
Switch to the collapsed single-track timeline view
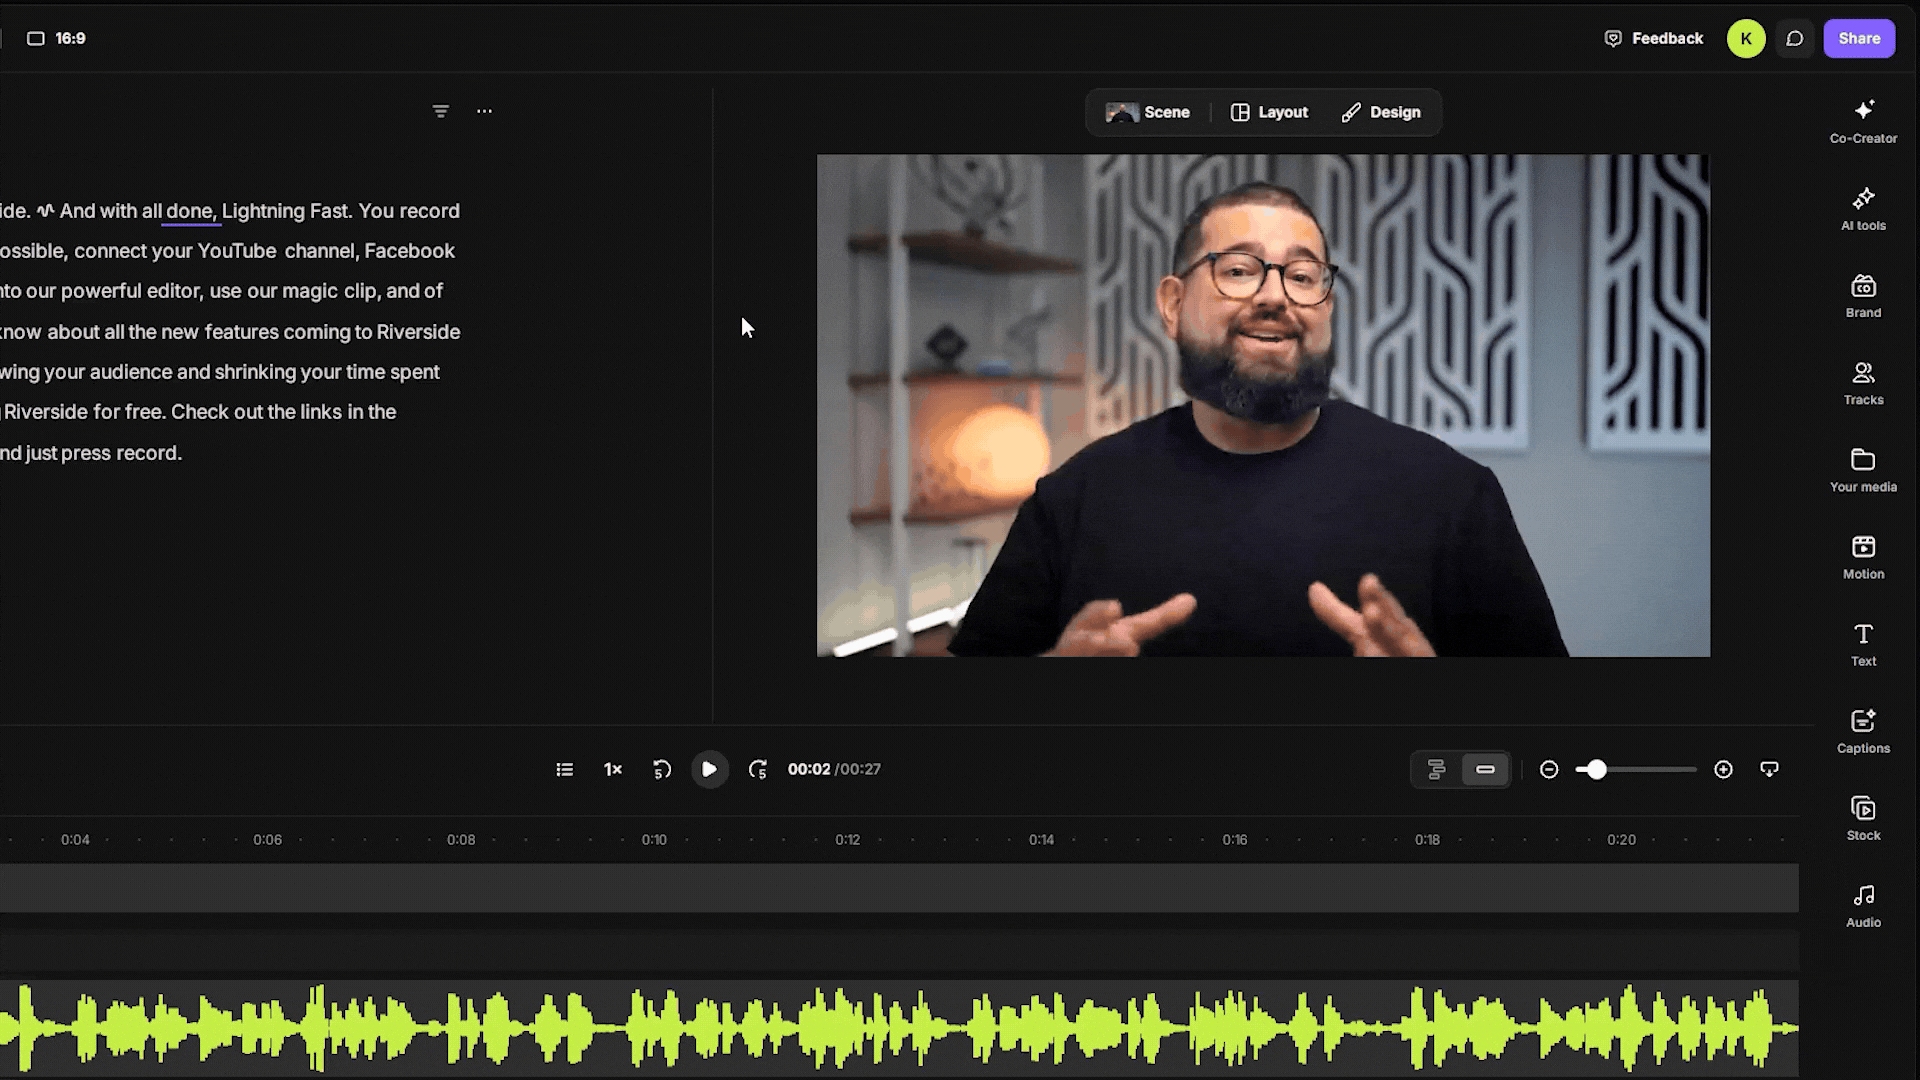coord(1485,769)
